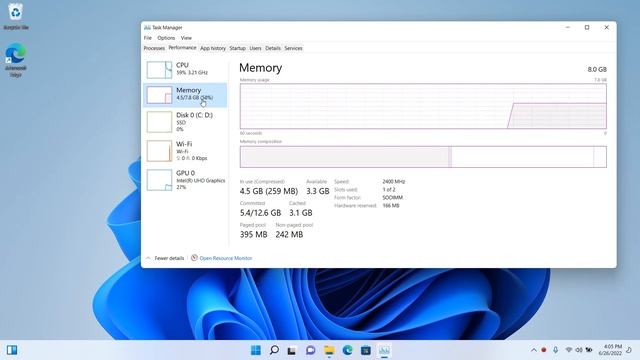Click the Wi-Fi network tray icon
This screenshot has width=640, height=360.
point(569,350)
